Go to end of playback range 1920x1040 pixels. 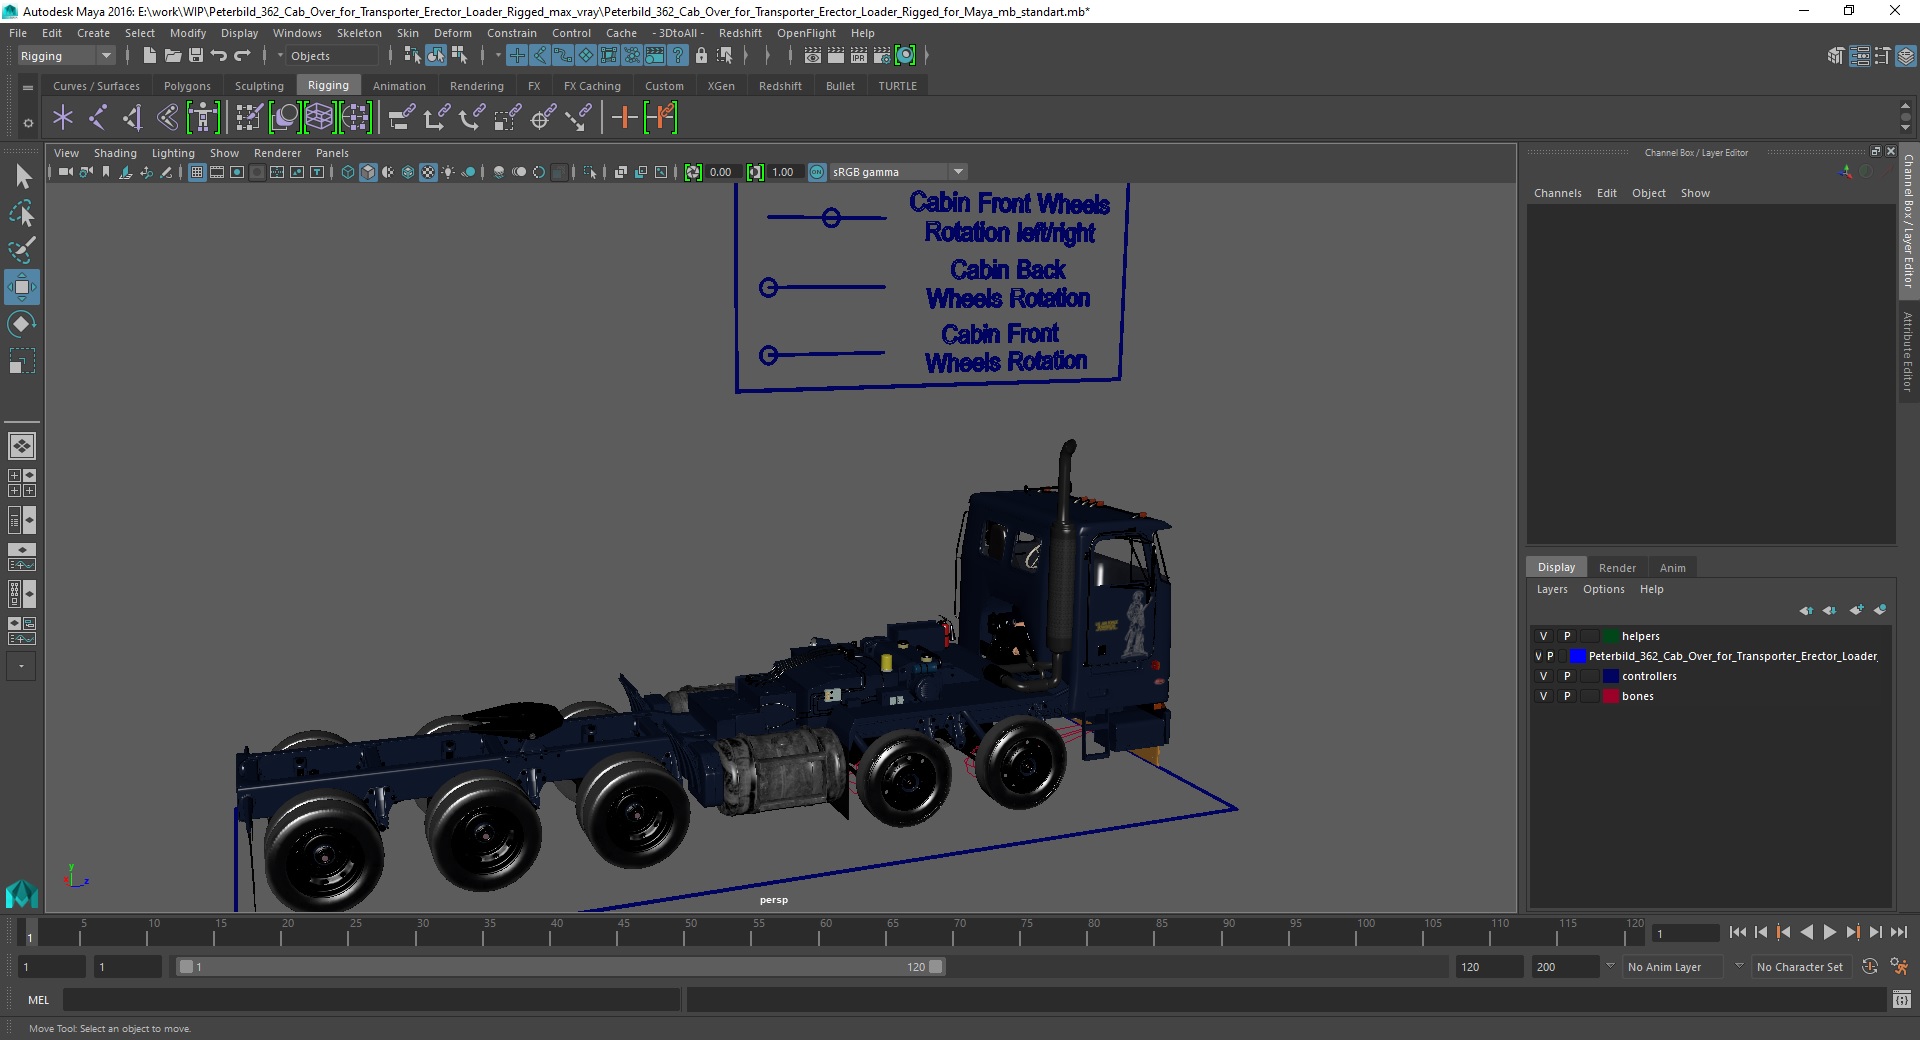point(1898,932)
